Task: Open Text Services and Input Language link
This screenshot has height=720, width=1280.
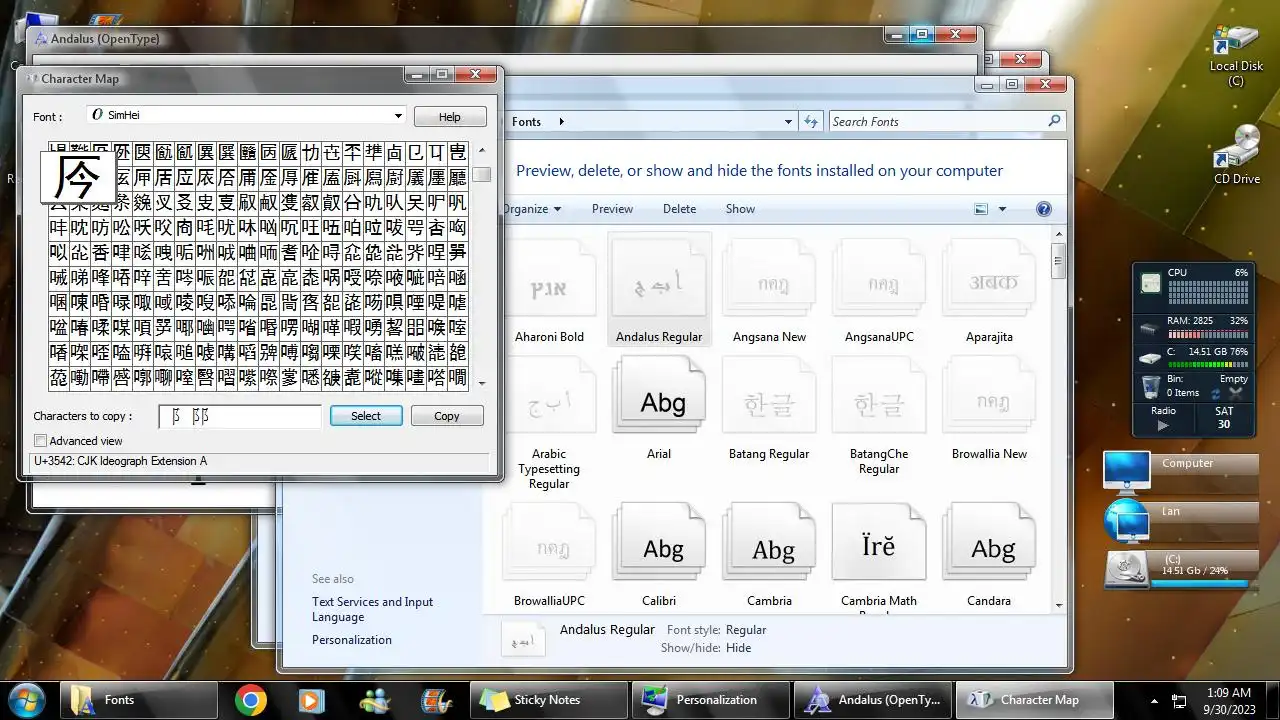Action: coord(372,609)
